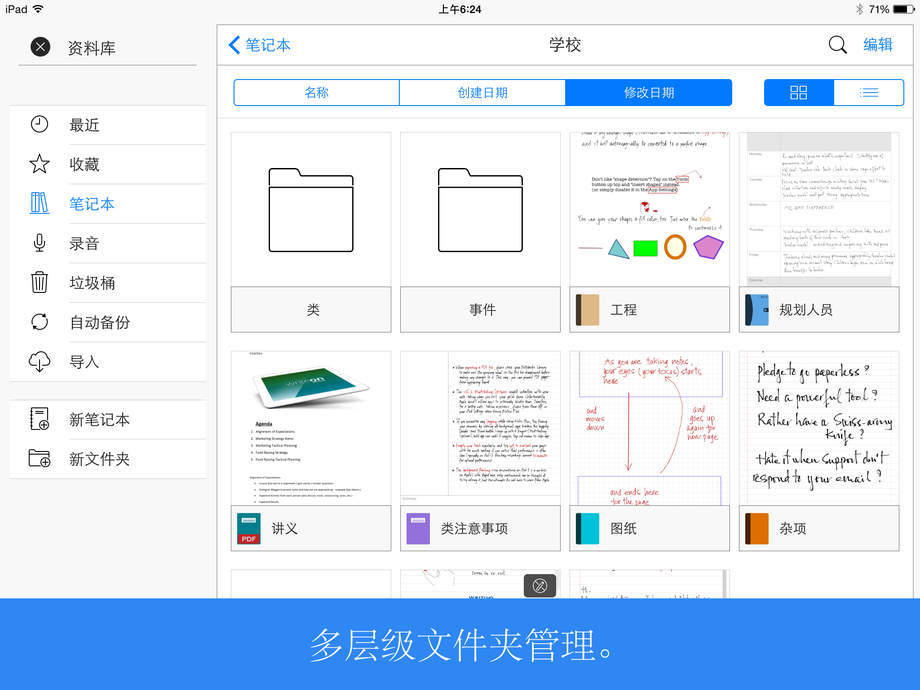Screen dimensions: 920x690
Task: Click the 导入 cloud download icon
Action: pyautogui.click(x=39, y=361)
